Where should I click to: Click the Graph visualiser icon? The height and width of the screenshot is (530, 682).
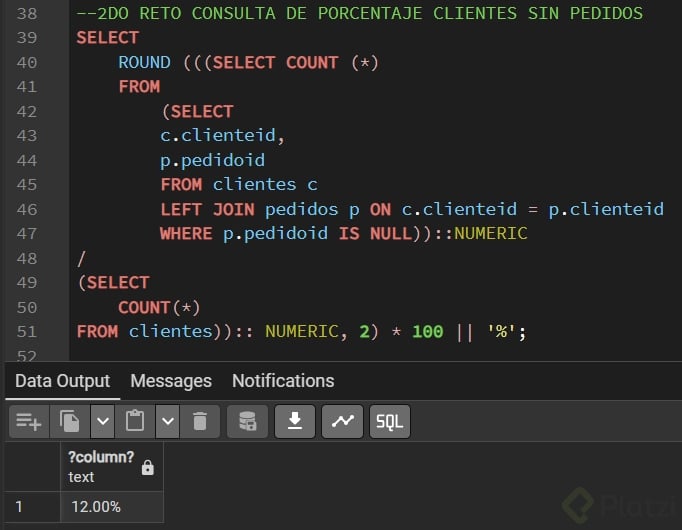342,421
